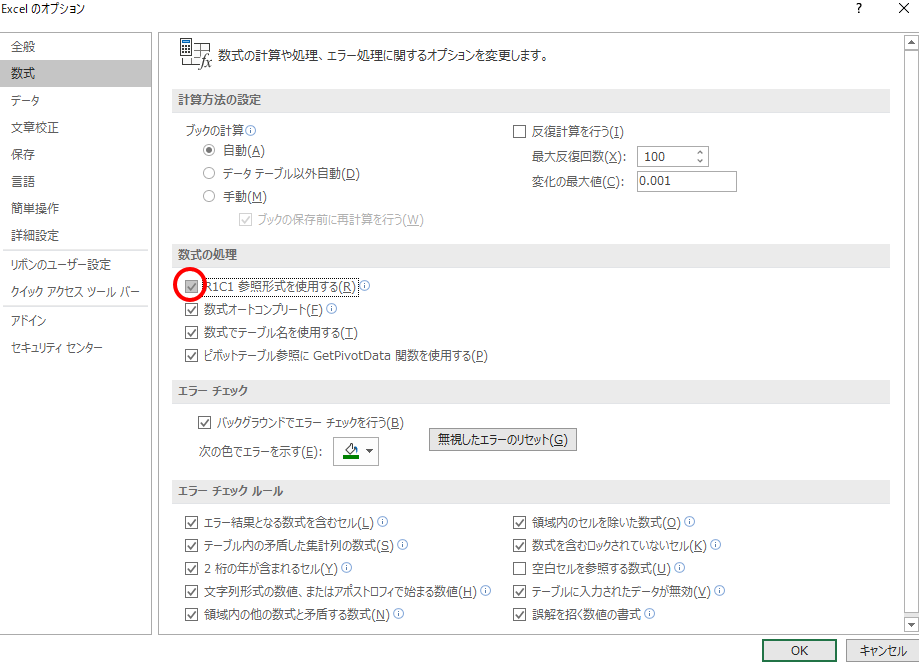The image size is (919, 664).
Task: Click info icon beside 文字列形式の数値
Action: pos(486,590)
